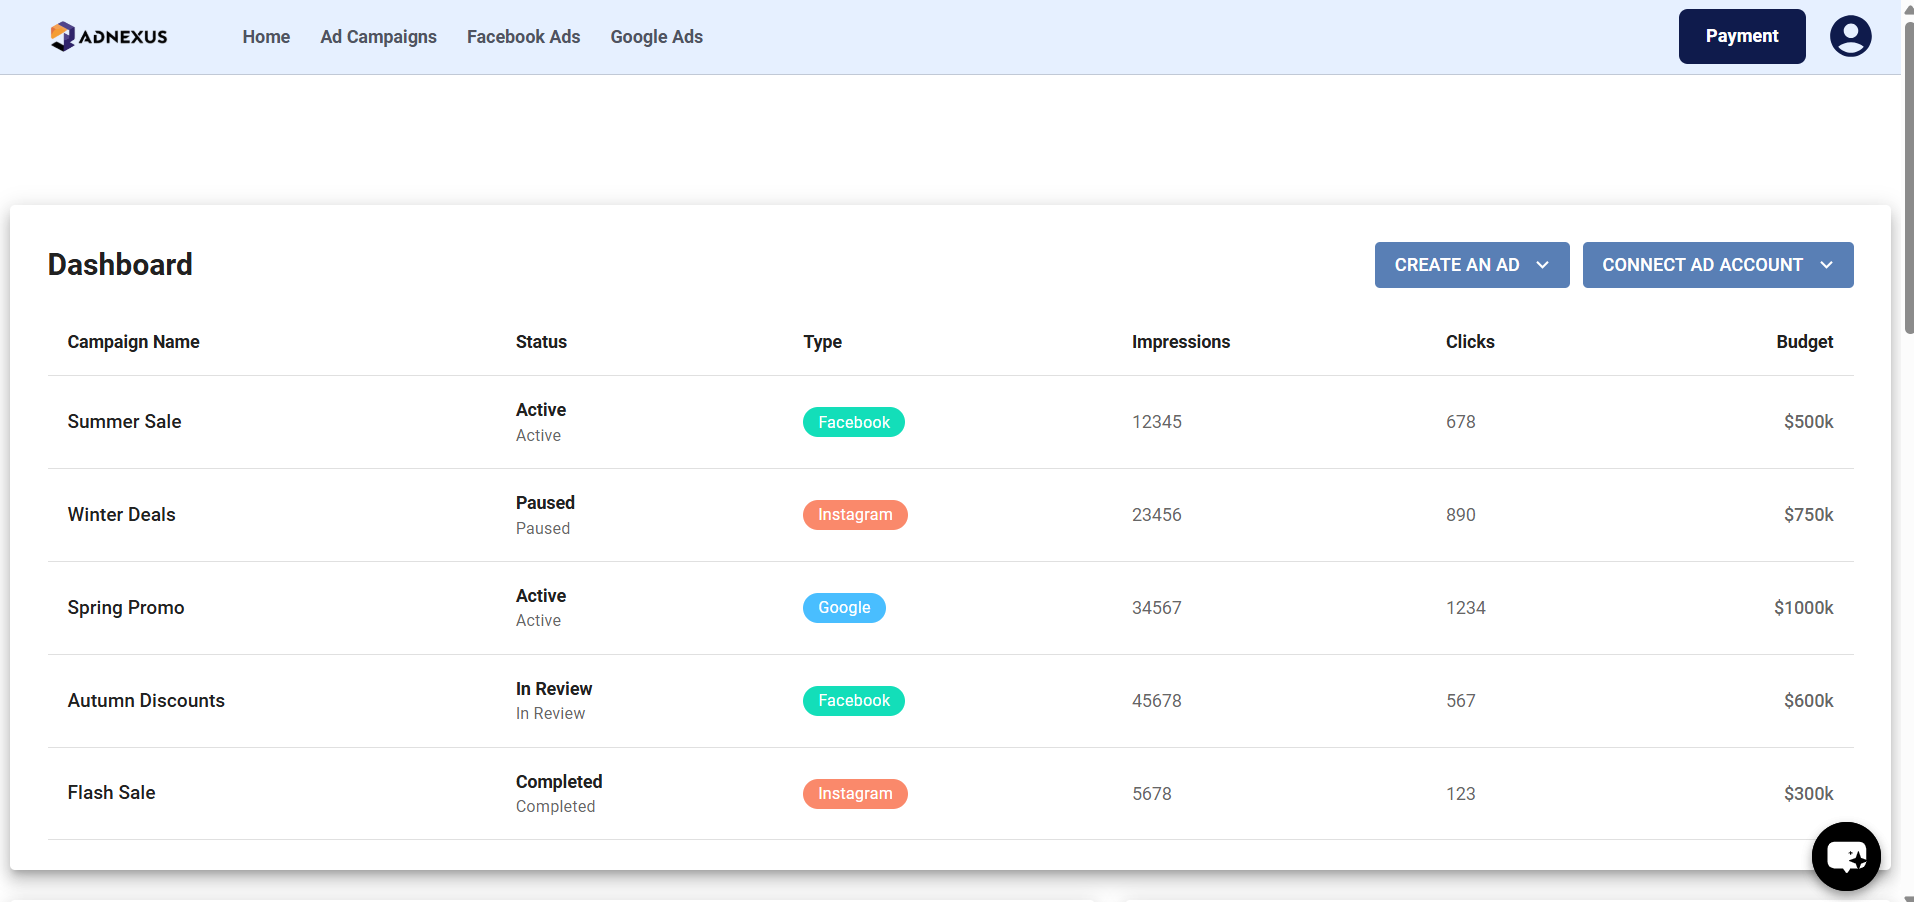
Task: Click Facebook tag in Autumn Discounts row
Action: coord(853,701)
